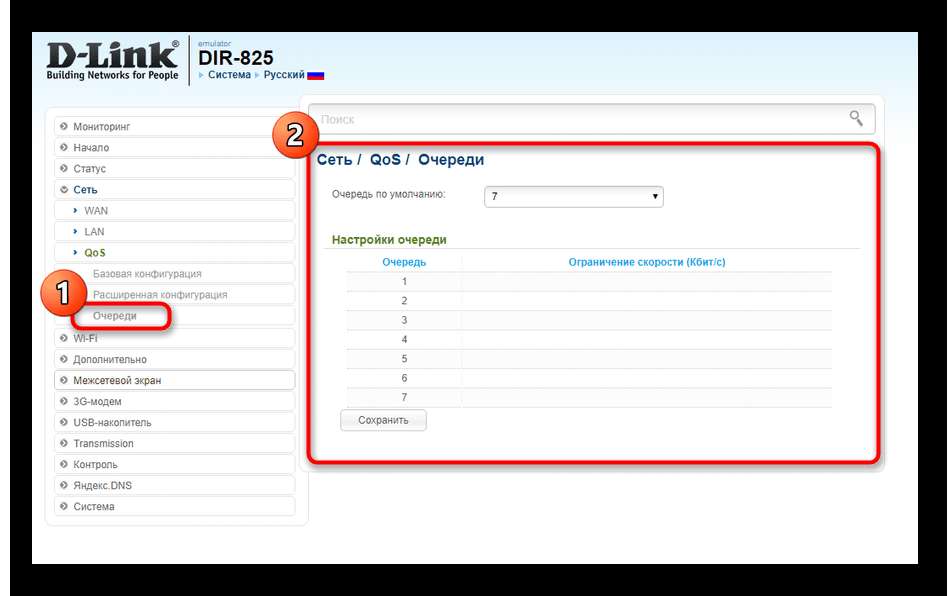
Task: Click the arrow icon beside Начало
Action: point(64,147)
